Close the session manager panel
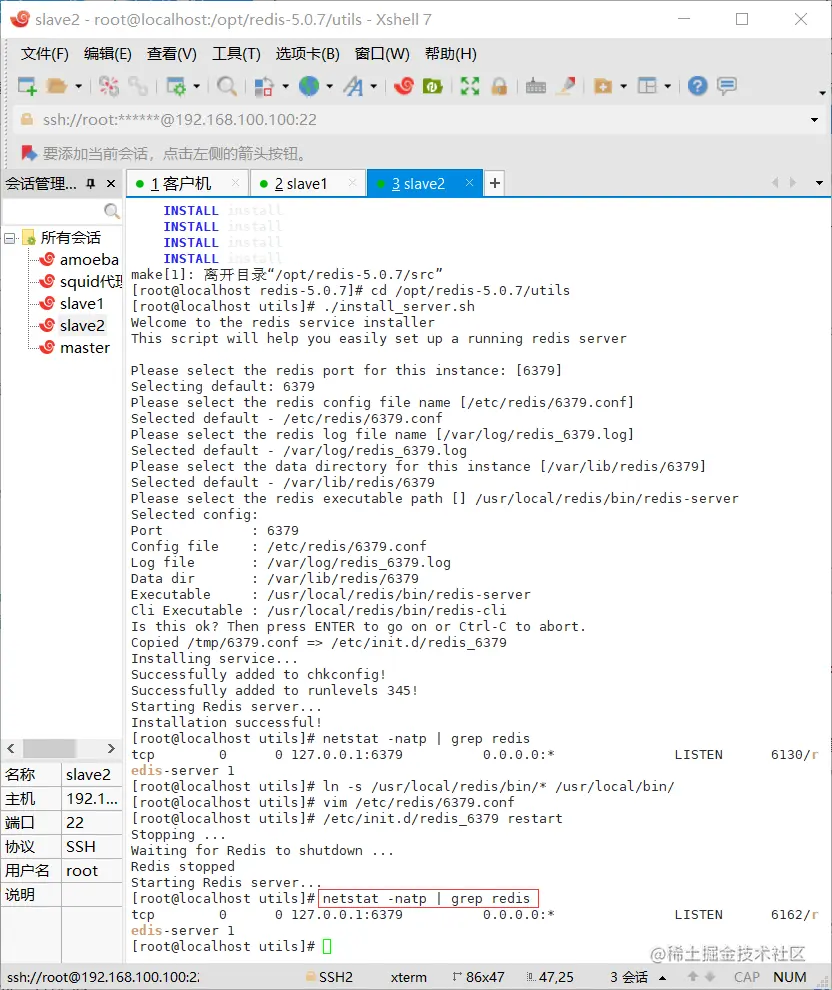This screenshot has width=832, height=990. pos(111,184)
